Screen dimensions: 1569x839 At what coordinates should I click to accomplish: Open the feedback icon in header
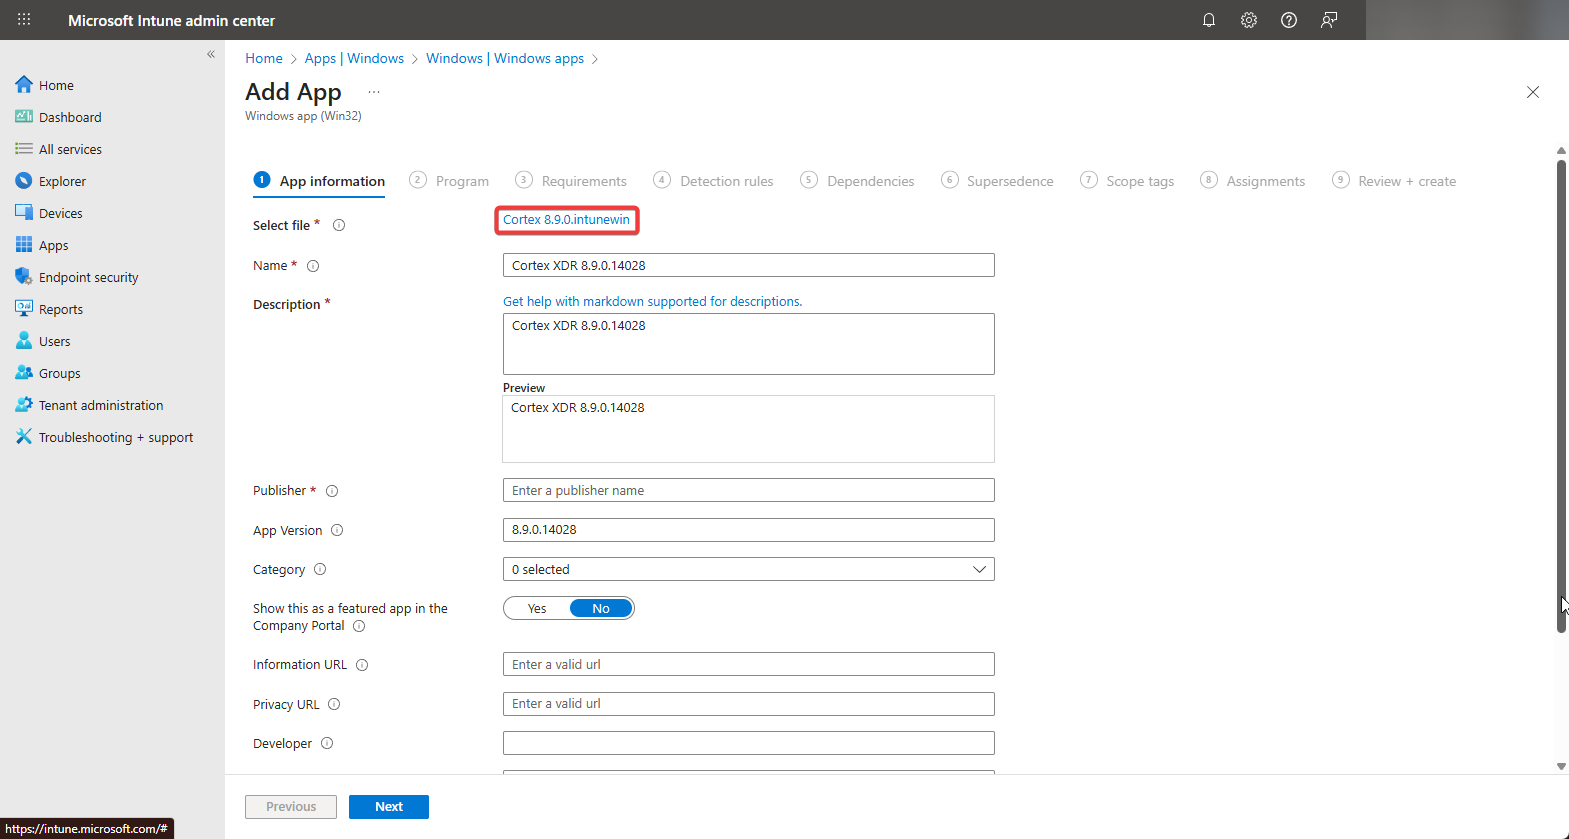tap(1328, 20)
